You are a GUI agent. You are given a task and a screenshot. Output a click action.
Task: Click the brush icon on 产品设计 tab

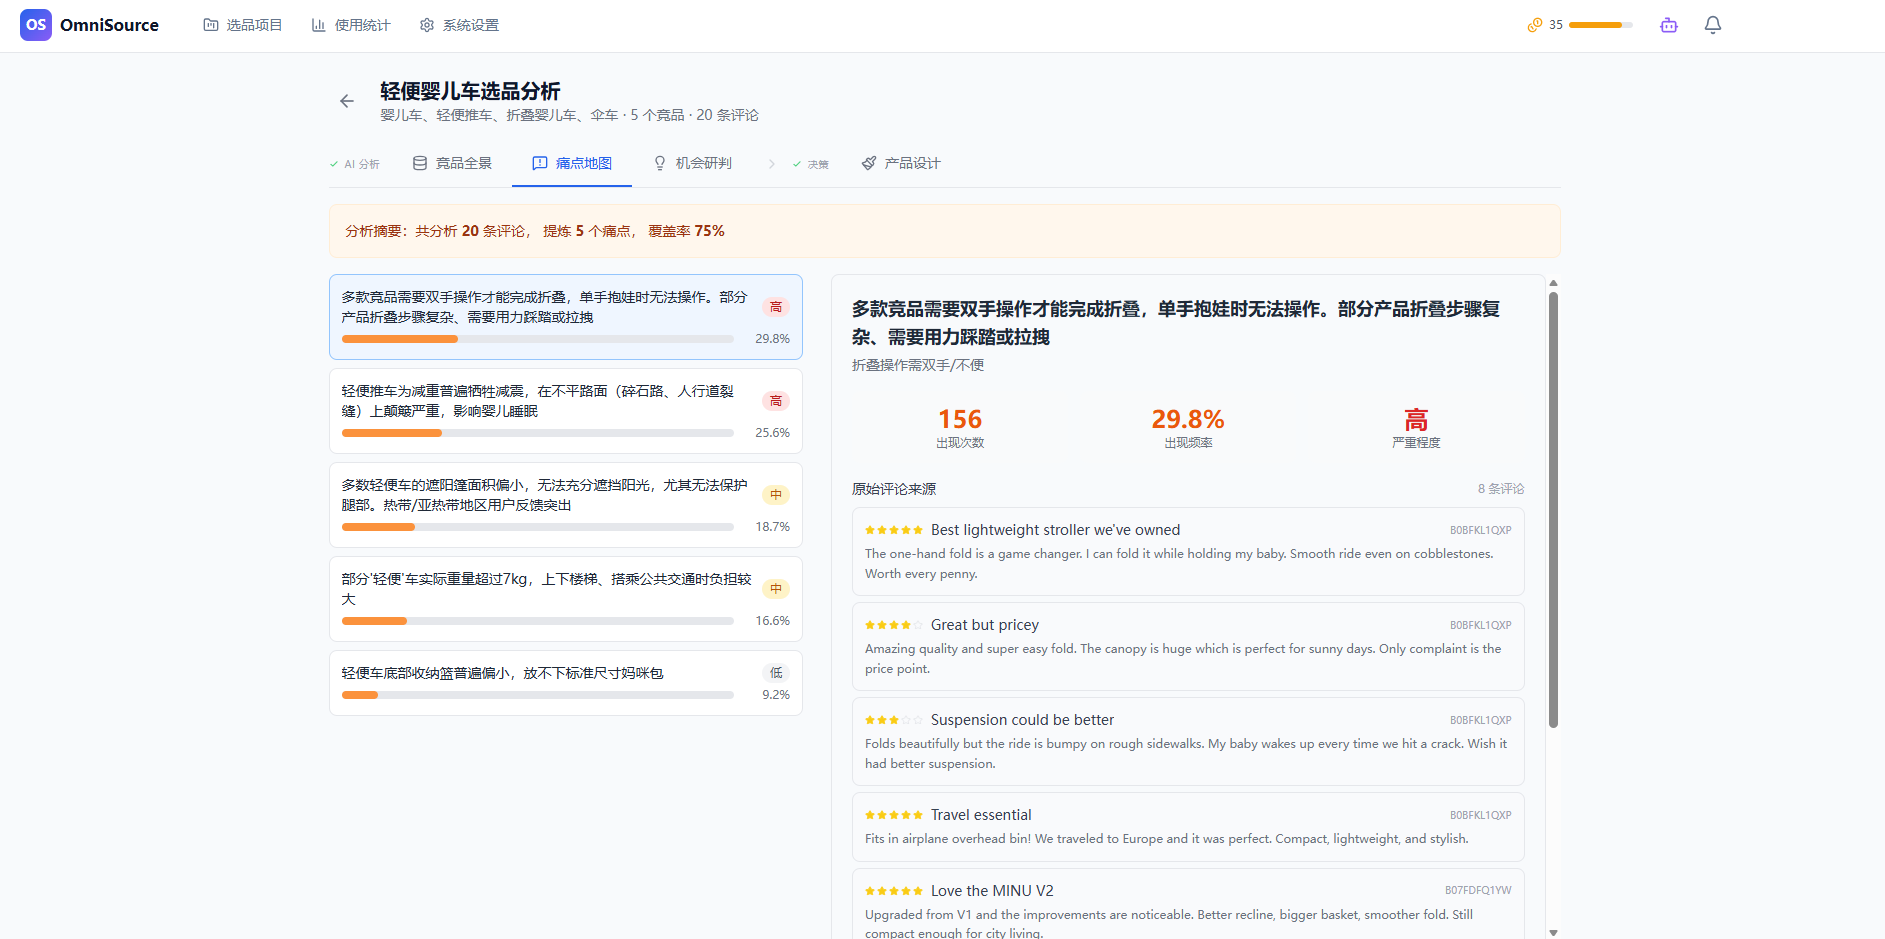tap(868, 162)
